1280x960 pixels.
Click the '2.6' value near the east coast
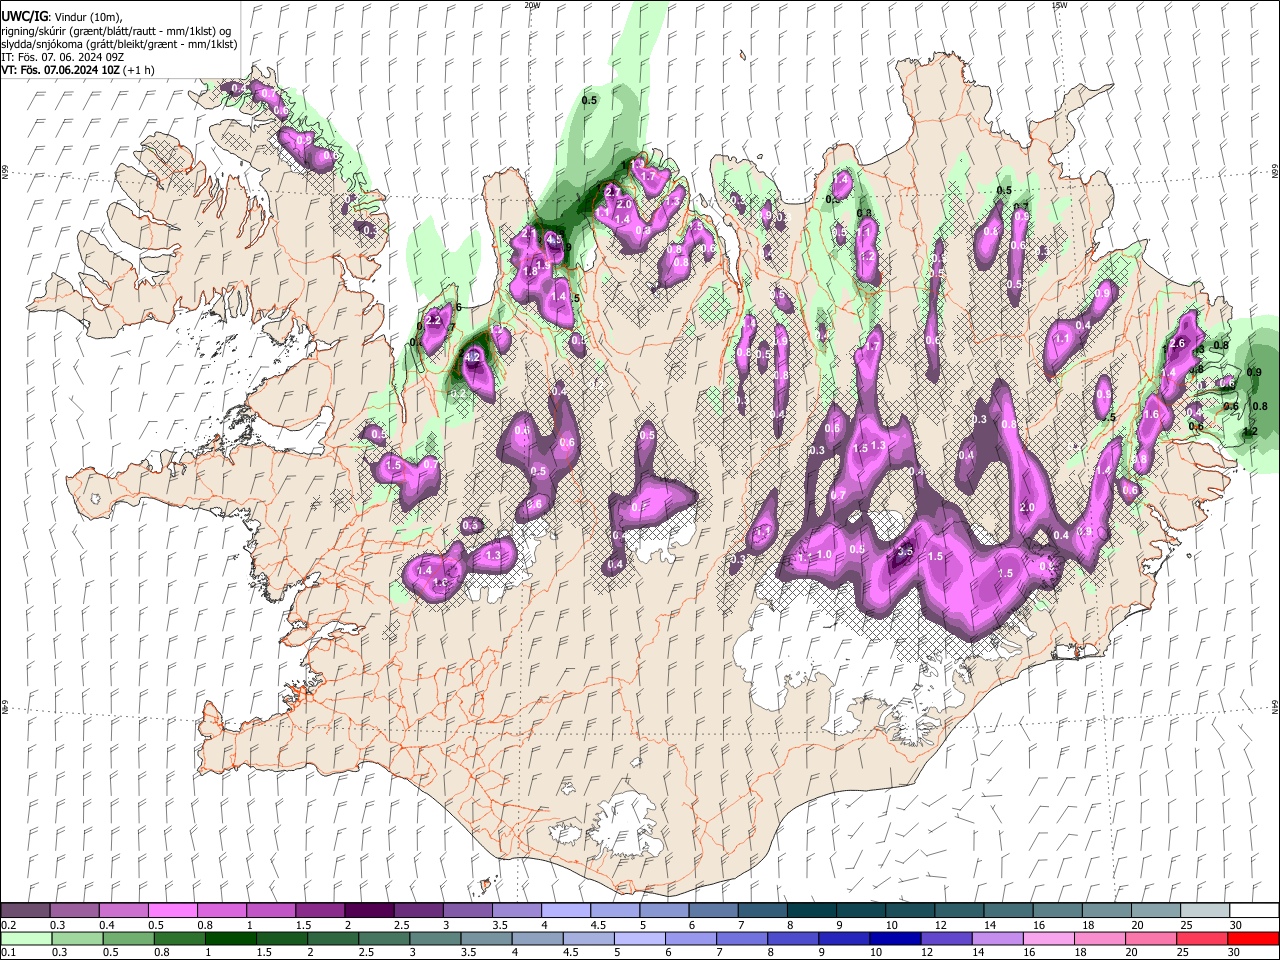click(1177, 344)
